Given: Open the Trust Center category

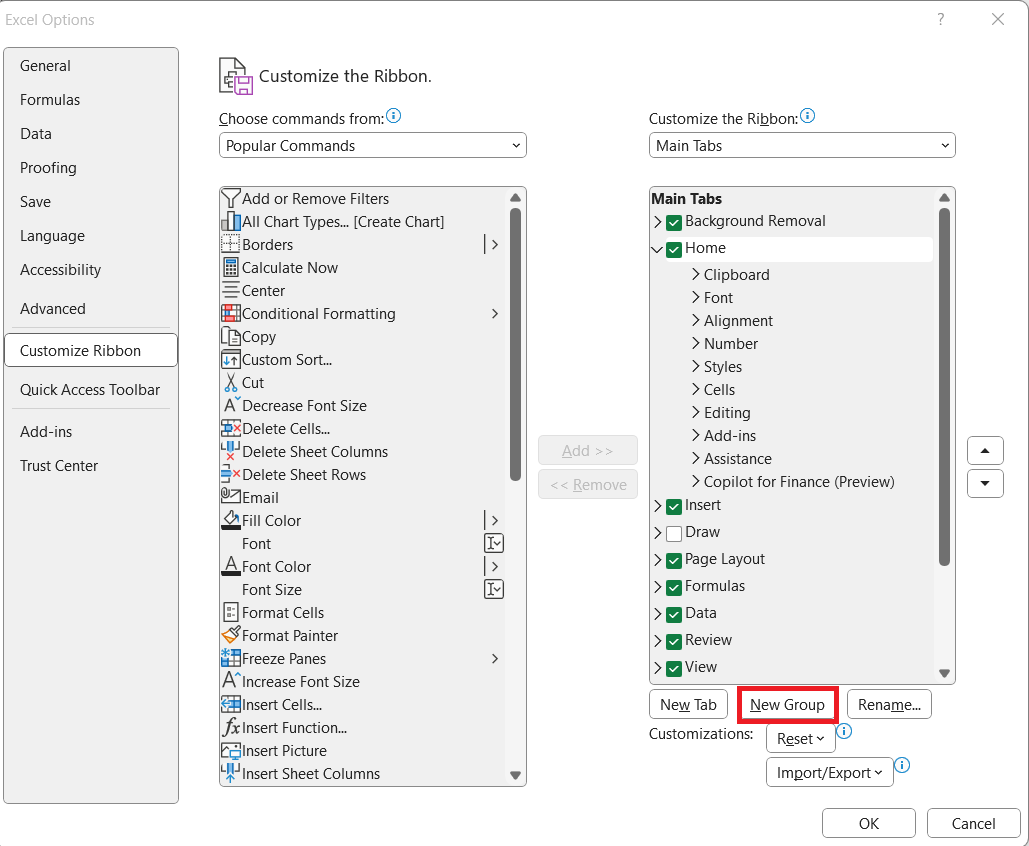Looking at the screenshot, I should click(91, 465).
